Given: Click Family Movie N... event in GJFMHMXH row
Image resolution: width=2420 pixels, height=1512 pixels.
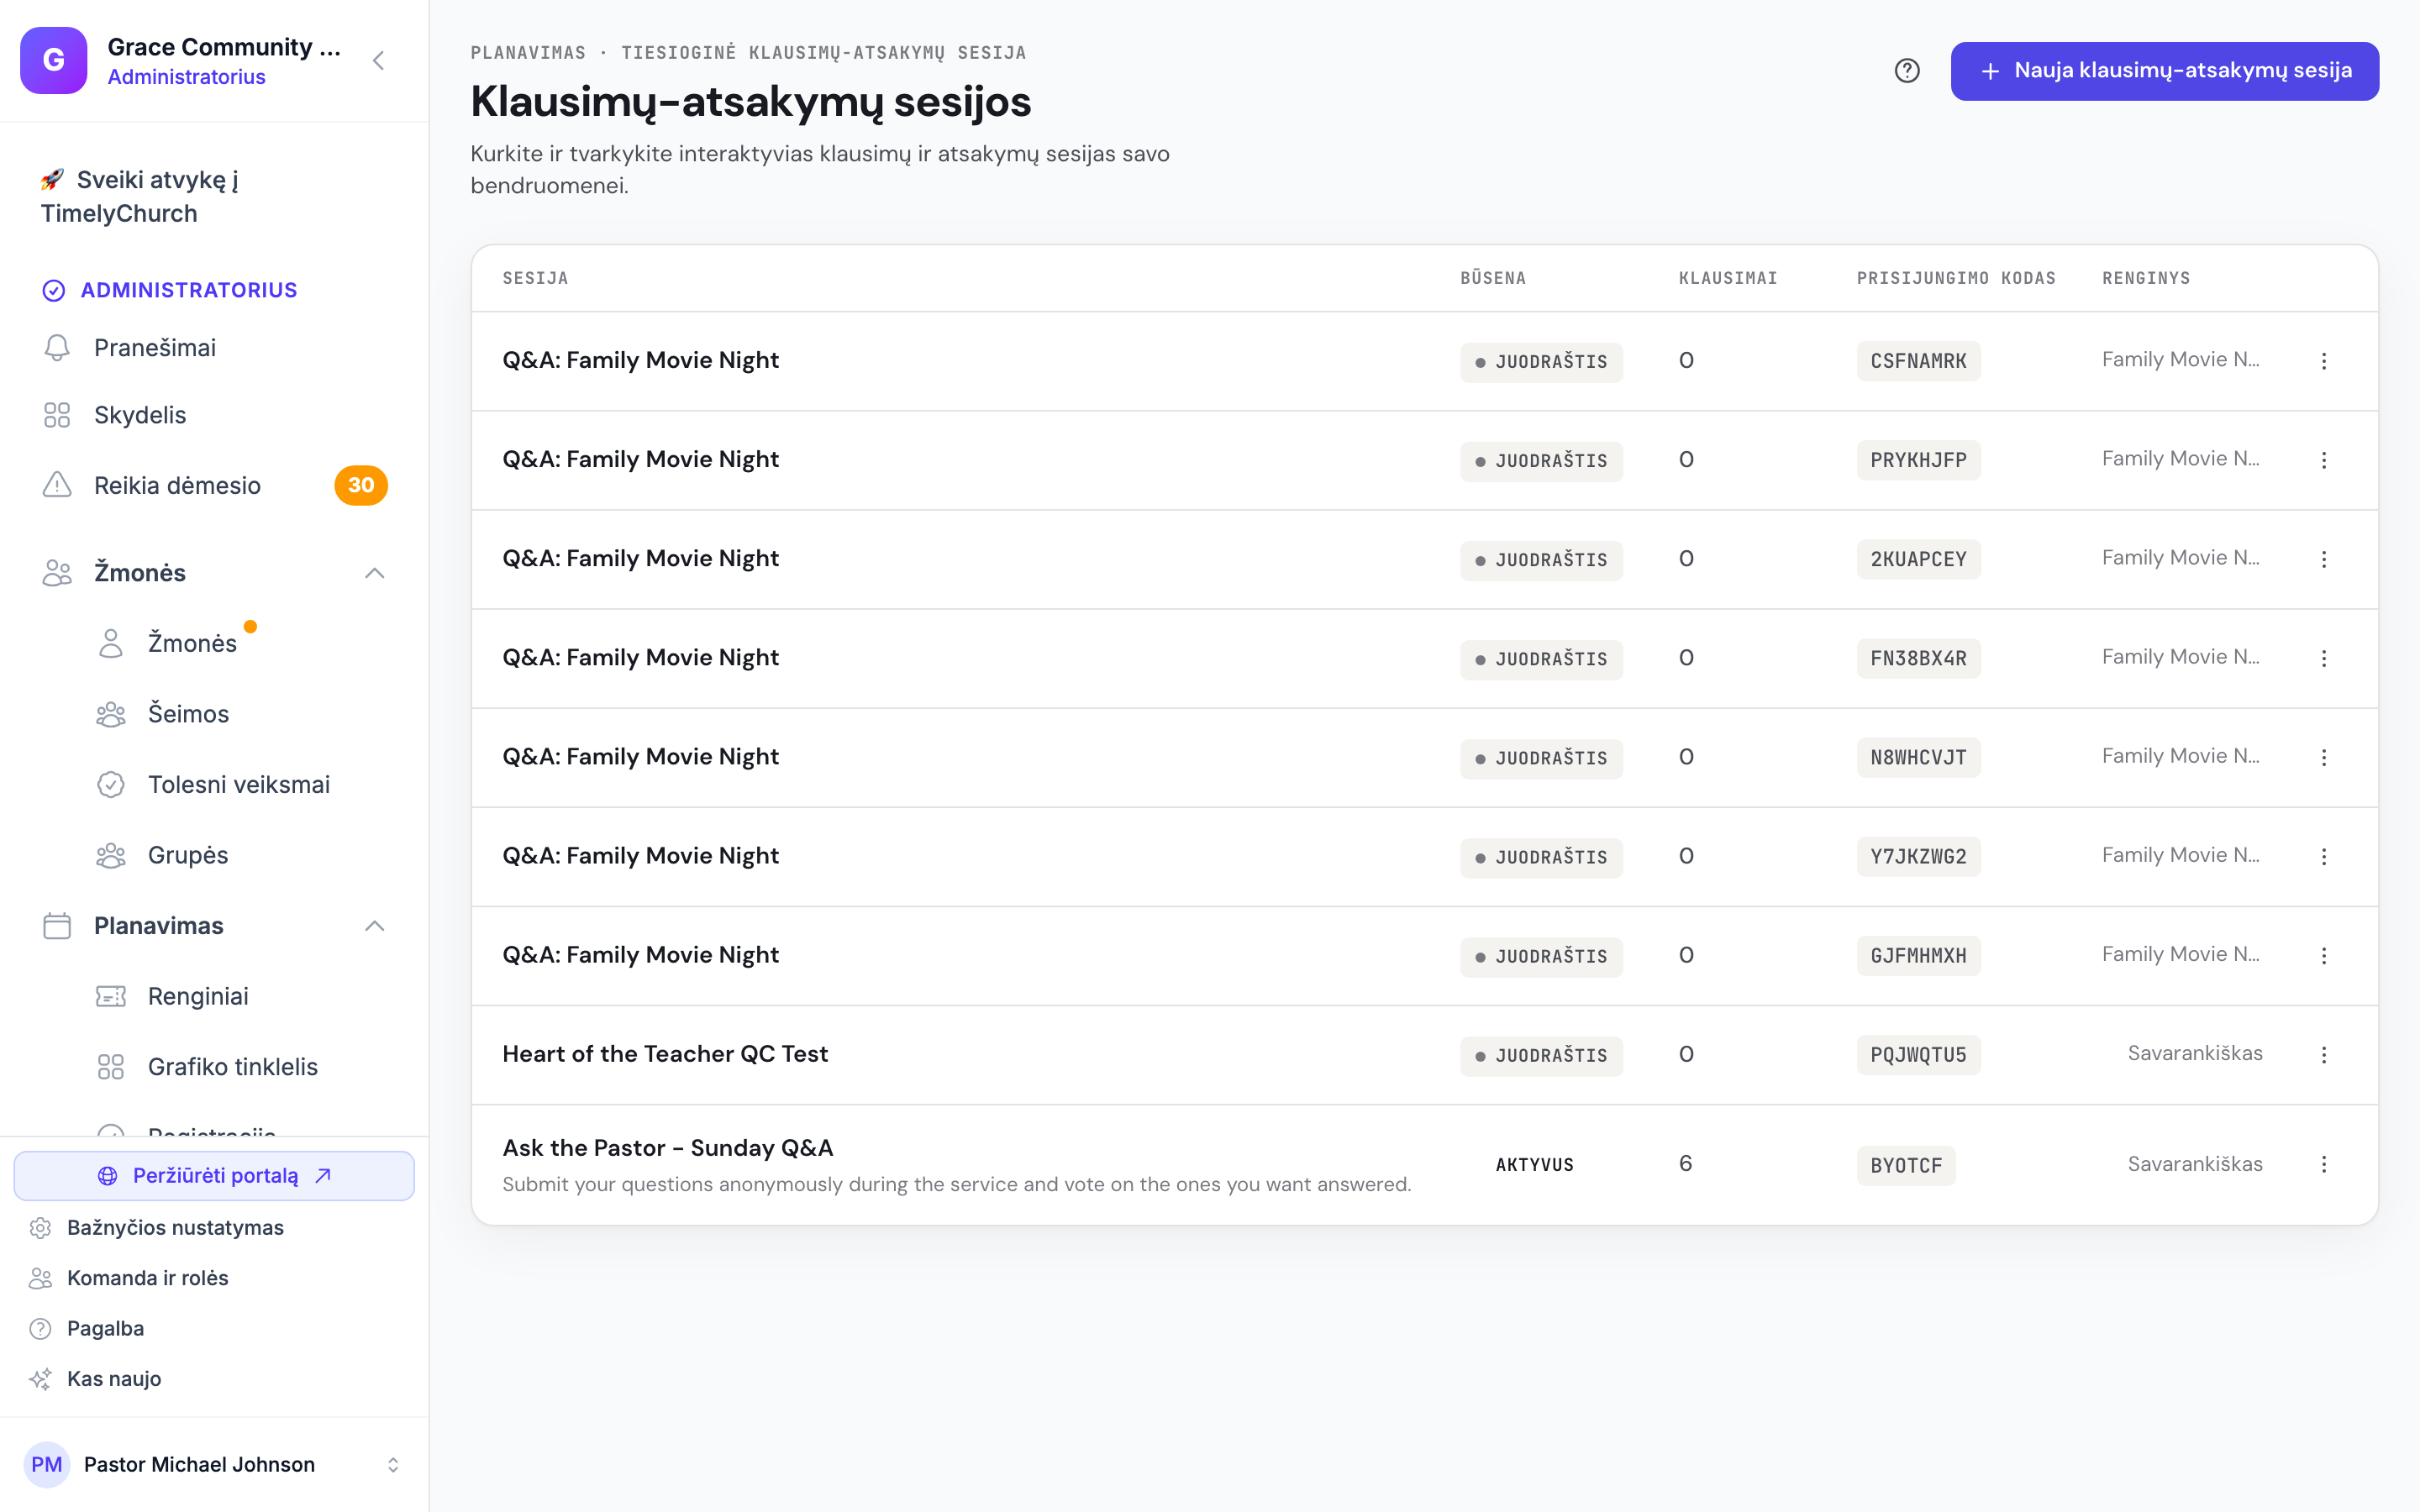Looking at the screenshot, I should click(x=2180, y=954).
